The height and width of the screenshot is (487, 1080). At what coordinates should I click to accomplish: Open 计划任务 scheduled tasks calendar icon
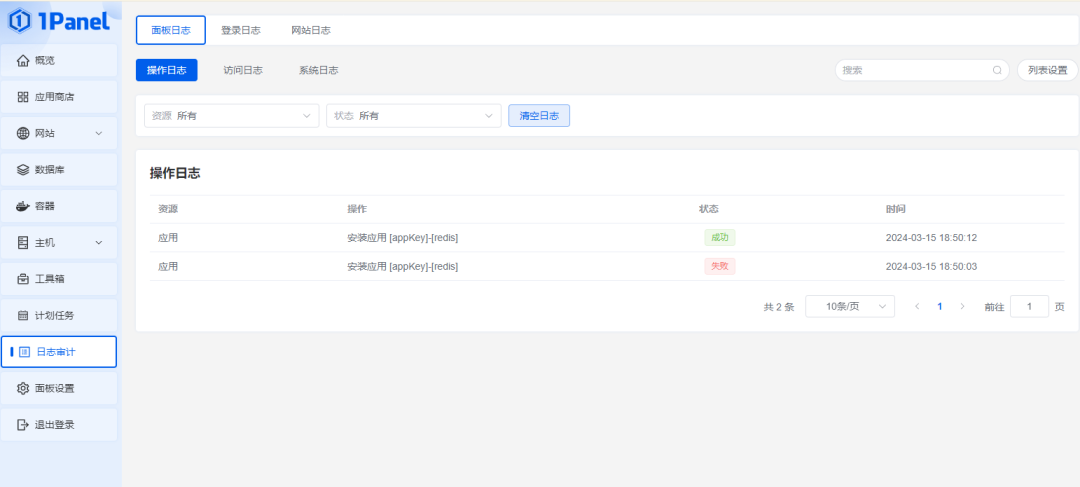[23, 315]
